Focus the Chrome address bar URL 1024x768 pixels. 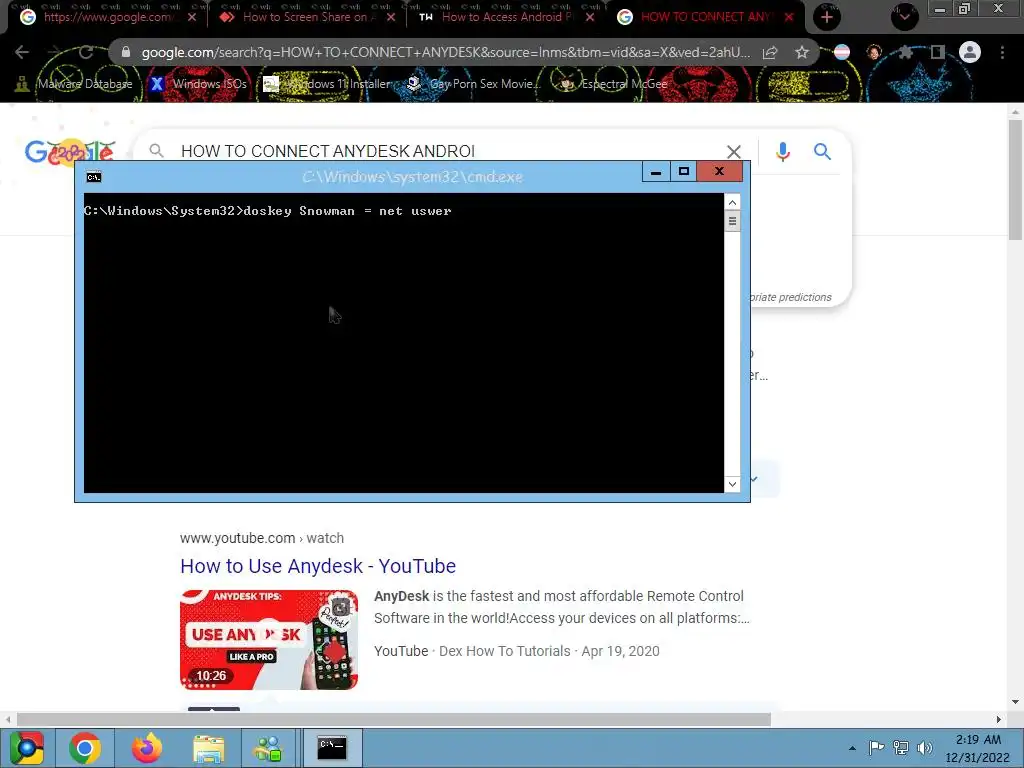pyautogui.click(x=445, y=52)
